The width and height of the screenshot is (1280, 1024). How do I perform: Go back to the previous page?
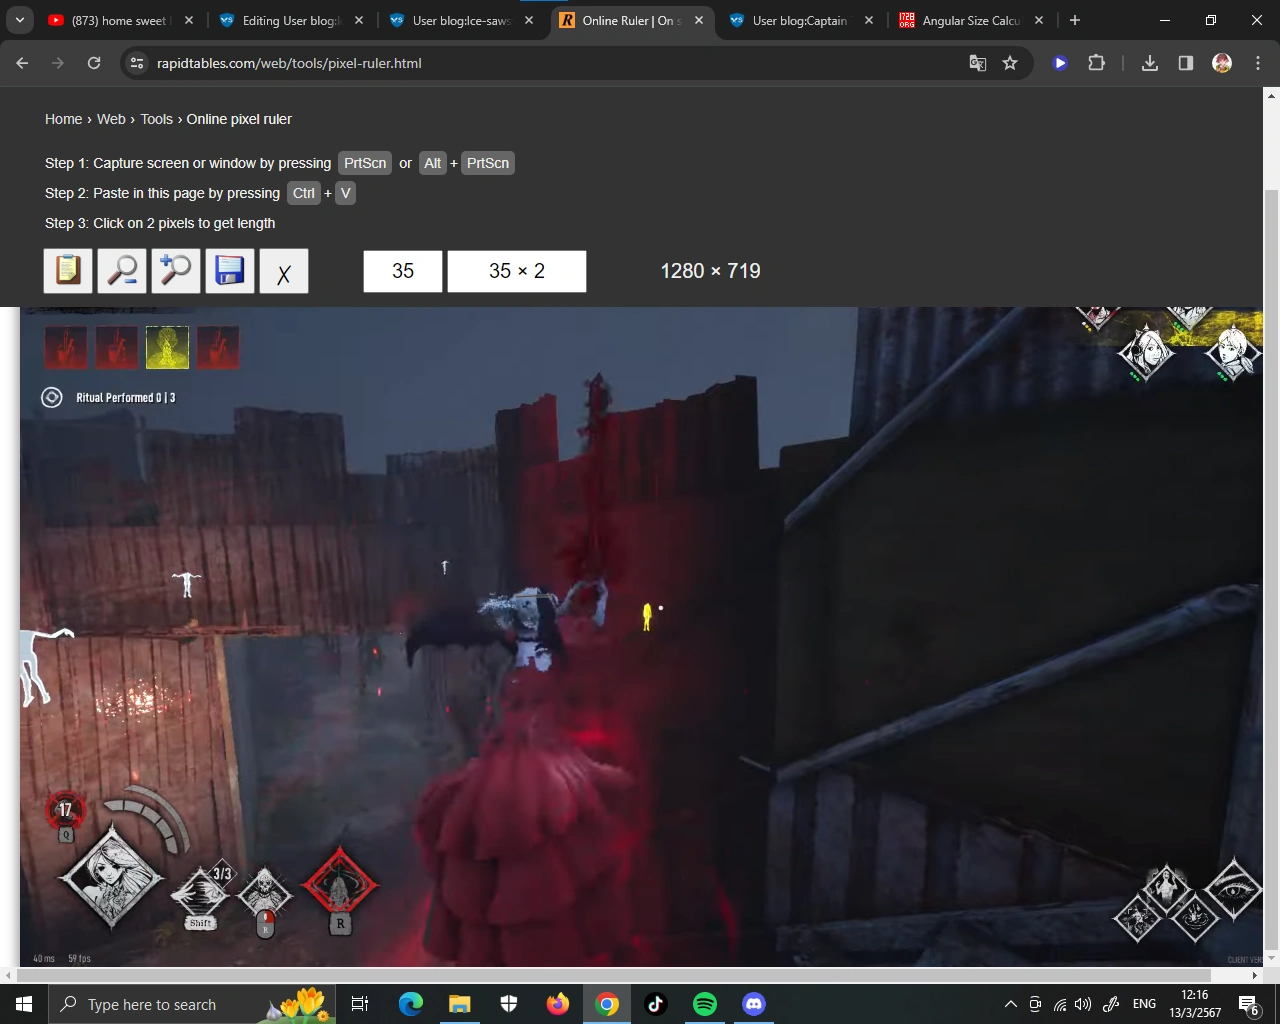[22, 63]
